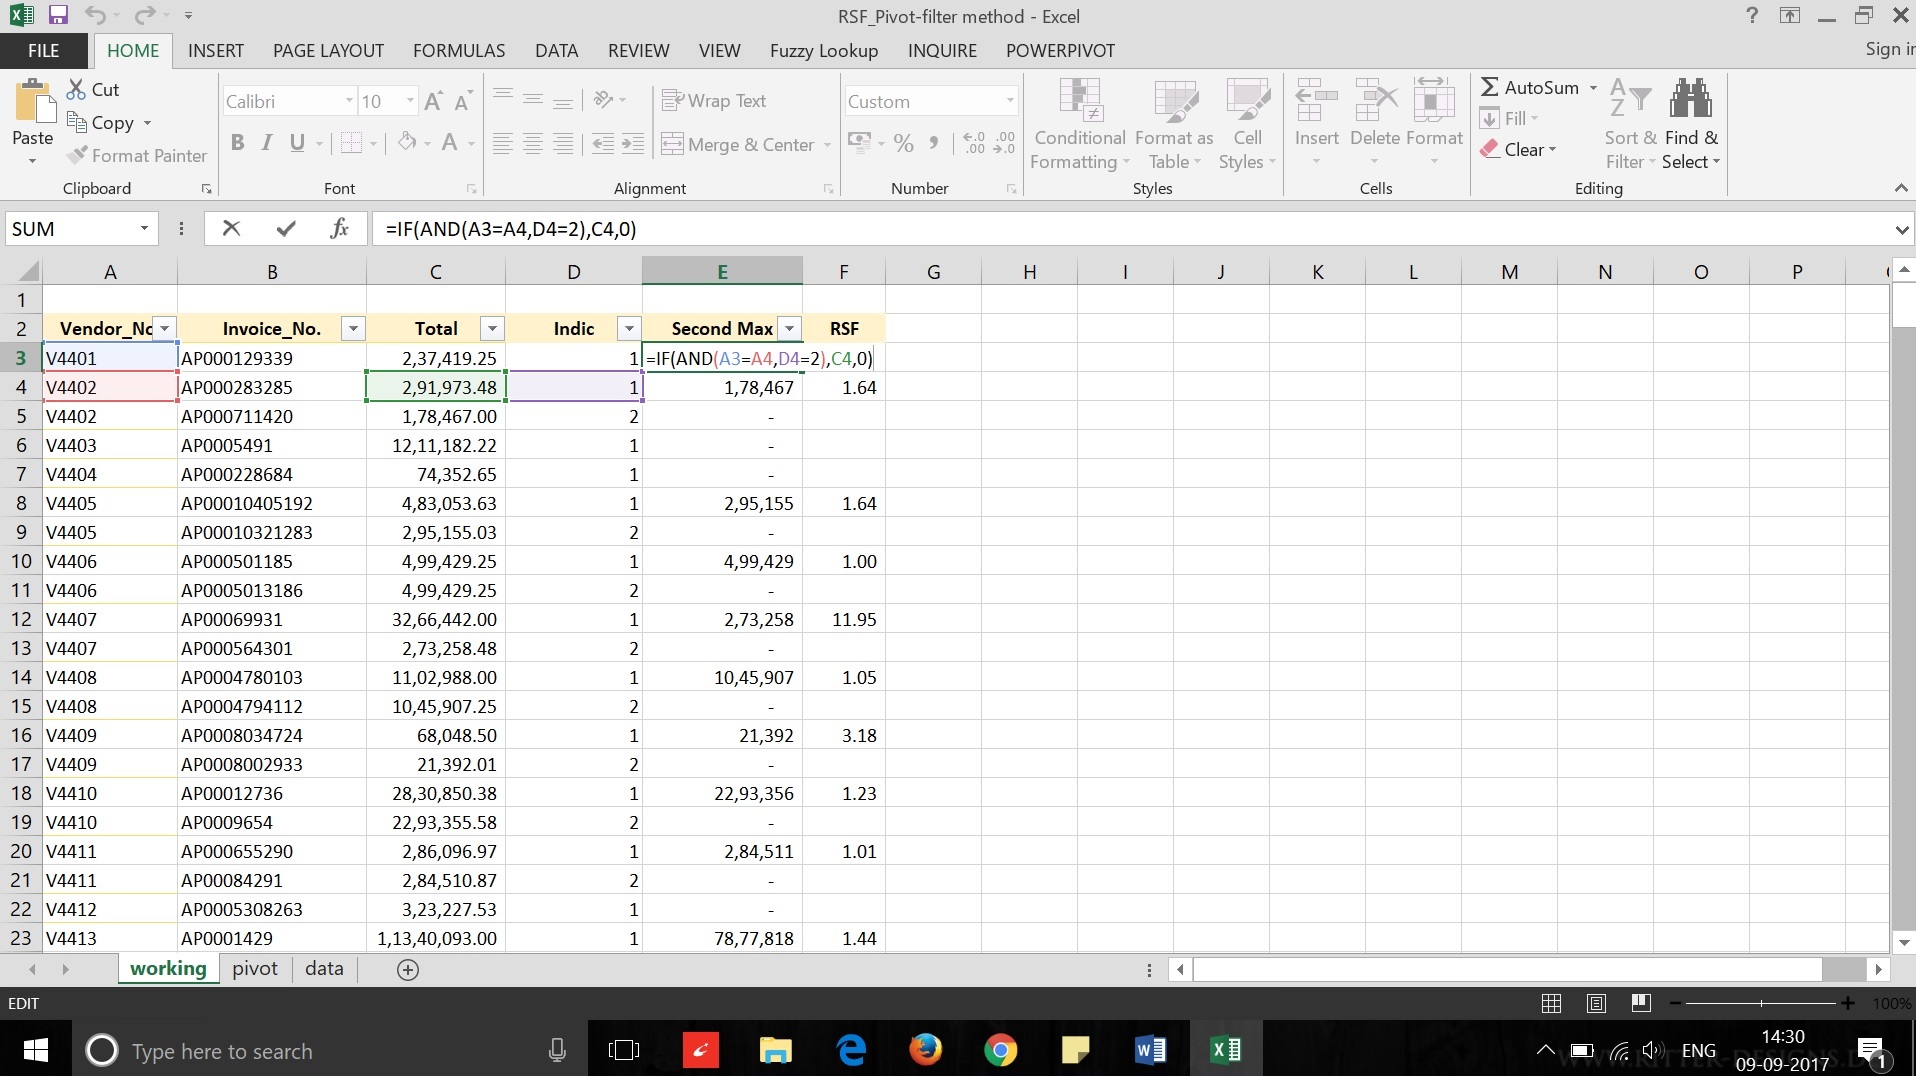Screen dimensions: 1916x1076
Task: Click the Comma Style icon
Action: (933, 143)
